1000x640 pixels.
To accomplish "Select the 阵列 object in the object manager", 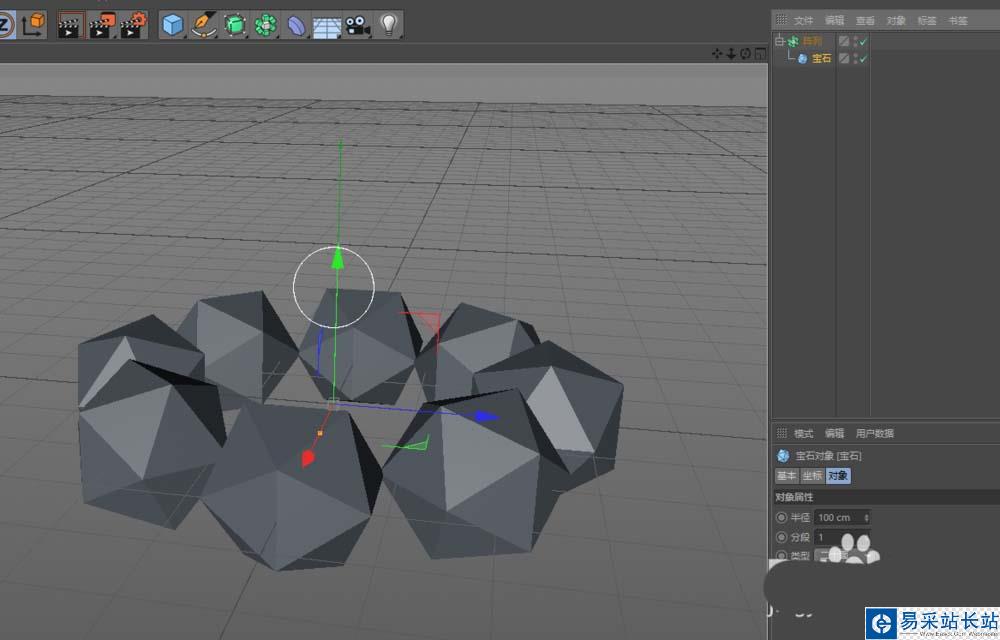I will [812, 41].
